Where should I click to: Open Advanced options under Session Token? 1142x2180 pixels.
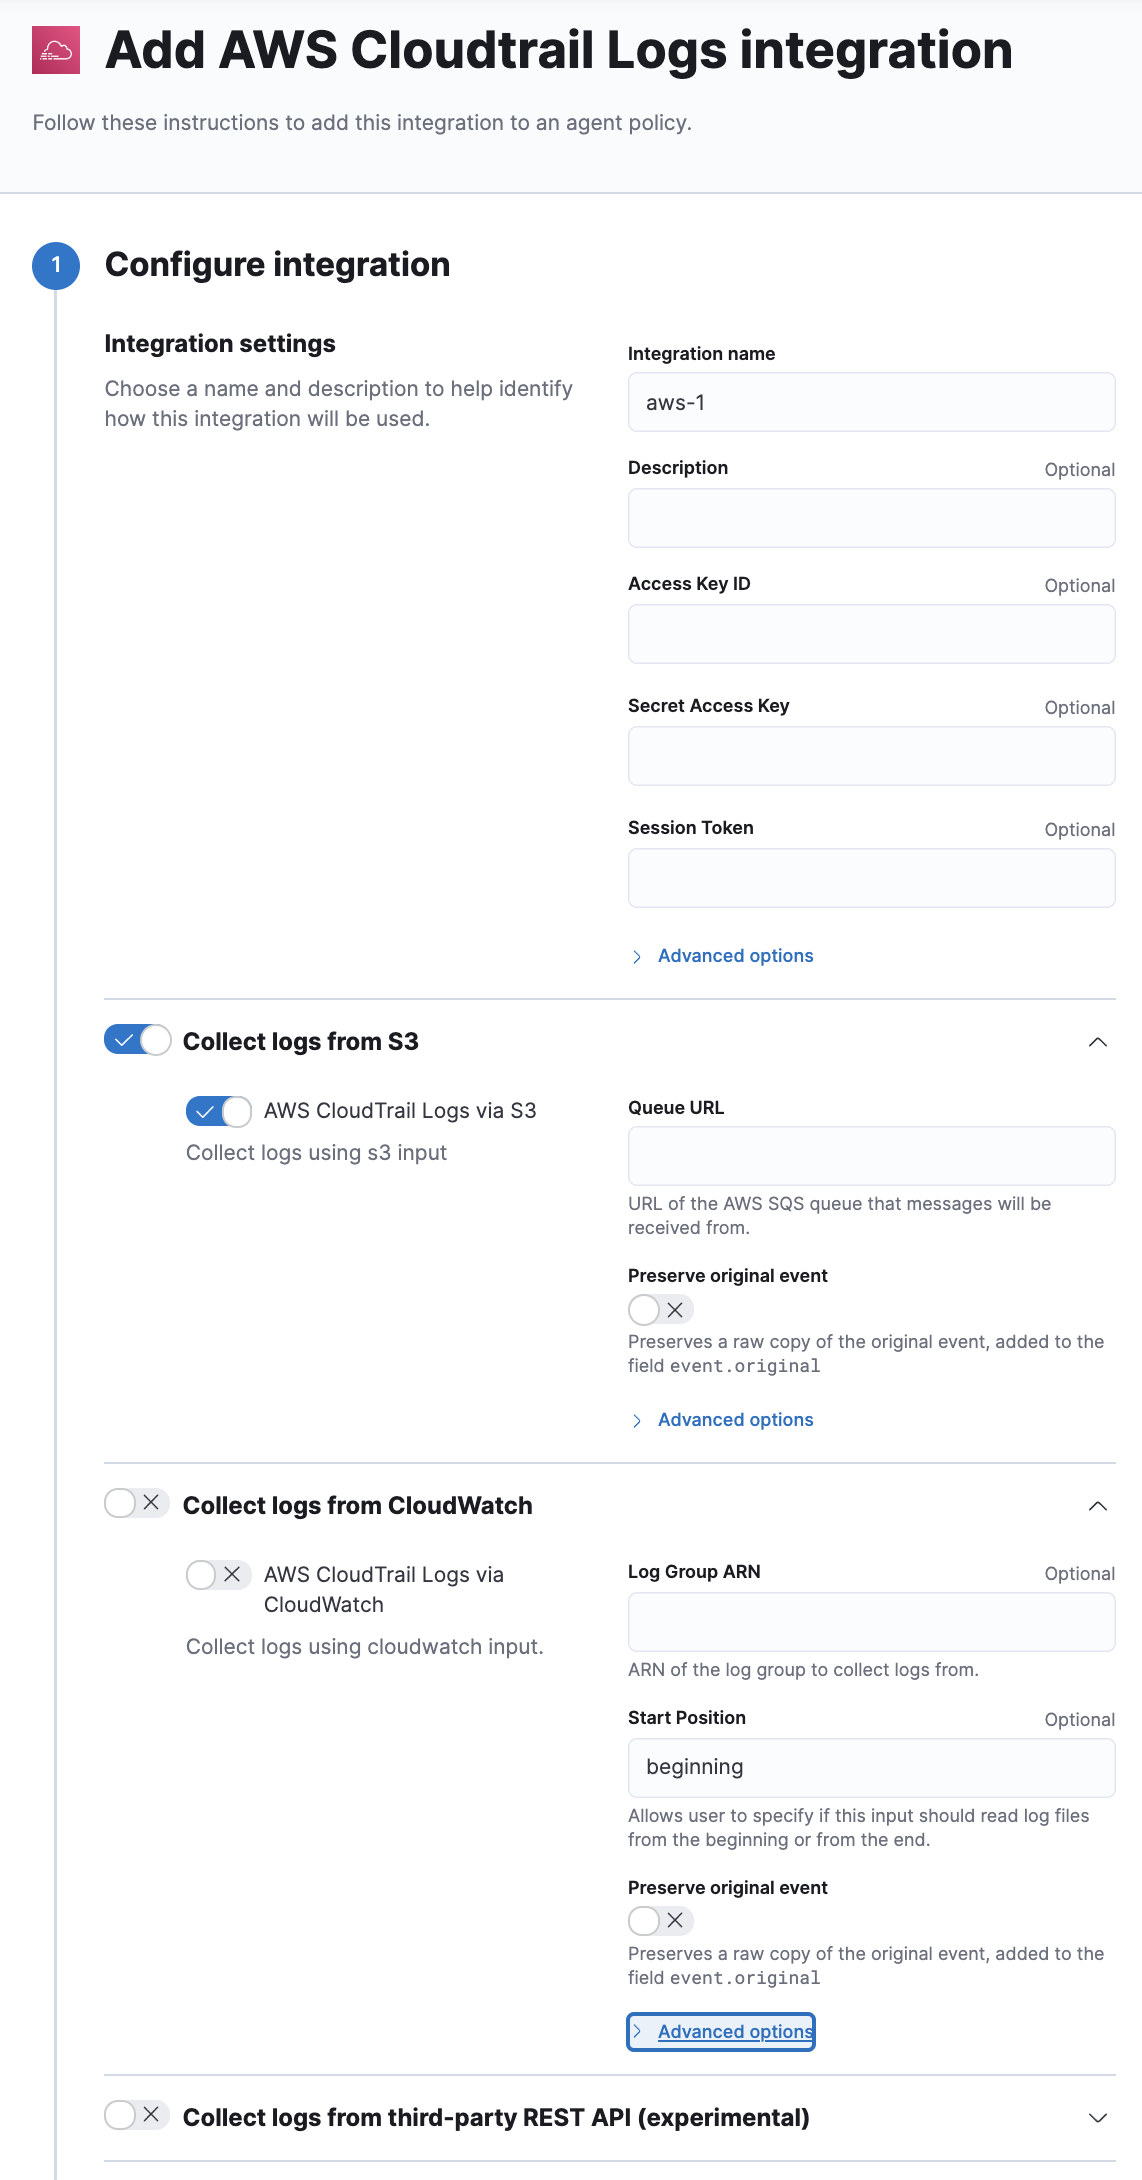coord(734,956)
